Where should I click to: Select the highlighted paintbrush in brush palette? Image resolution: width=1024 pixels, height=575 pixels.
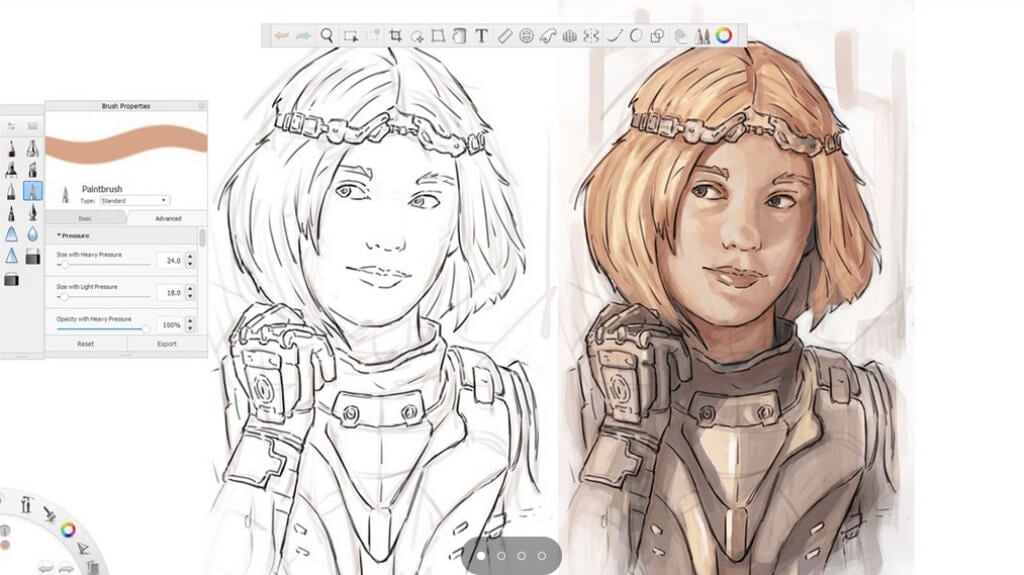(33, 190)
